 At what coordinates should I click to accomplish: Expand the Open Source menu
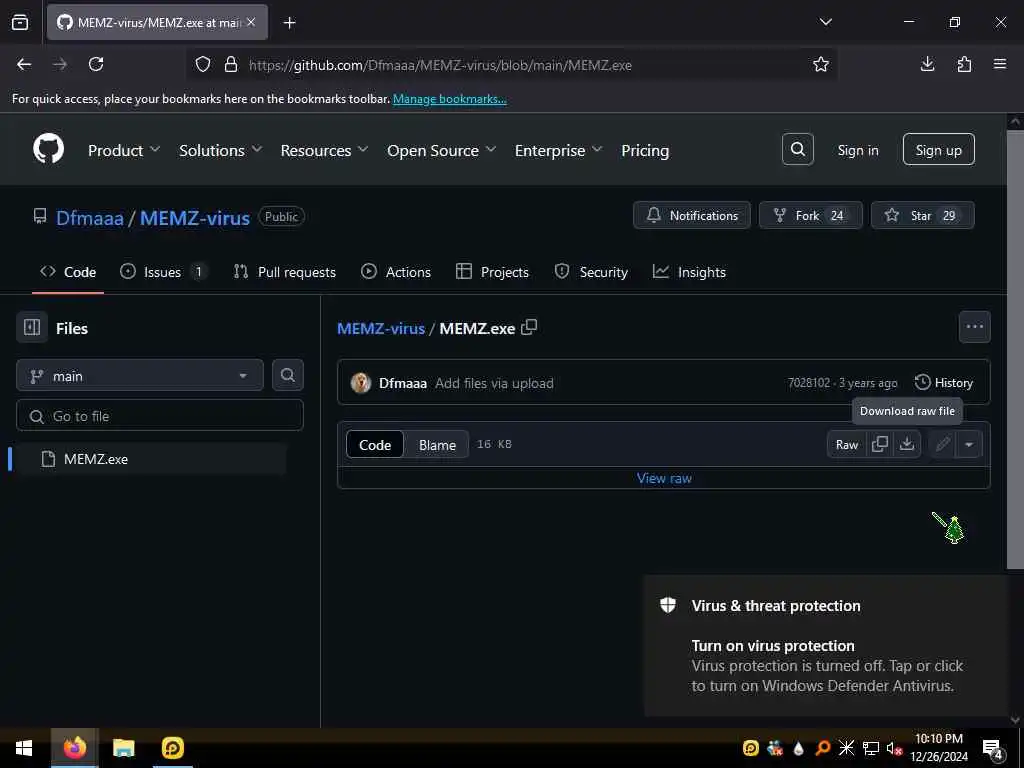click(x=441, y=150)
